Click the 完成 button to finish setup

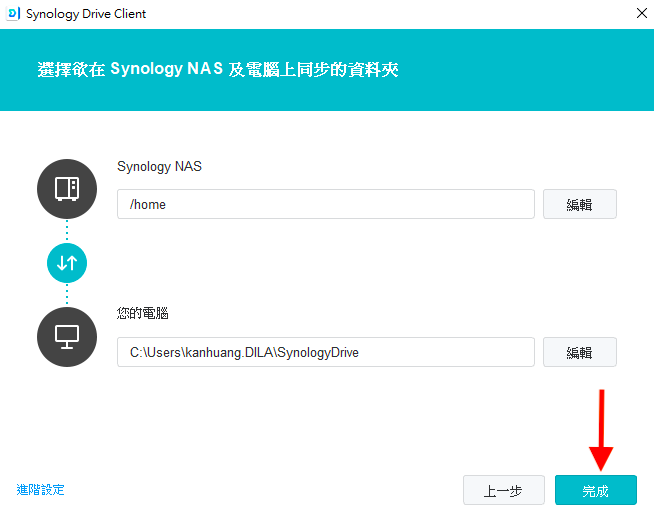tap(595, 490)
